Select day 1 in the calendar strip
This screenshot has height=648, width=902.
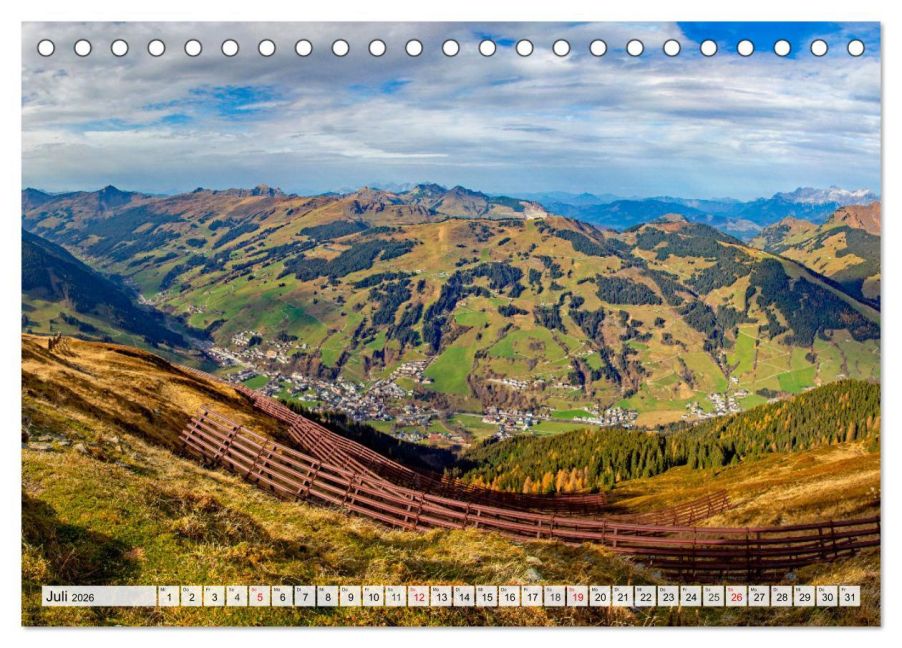[169, 596]
